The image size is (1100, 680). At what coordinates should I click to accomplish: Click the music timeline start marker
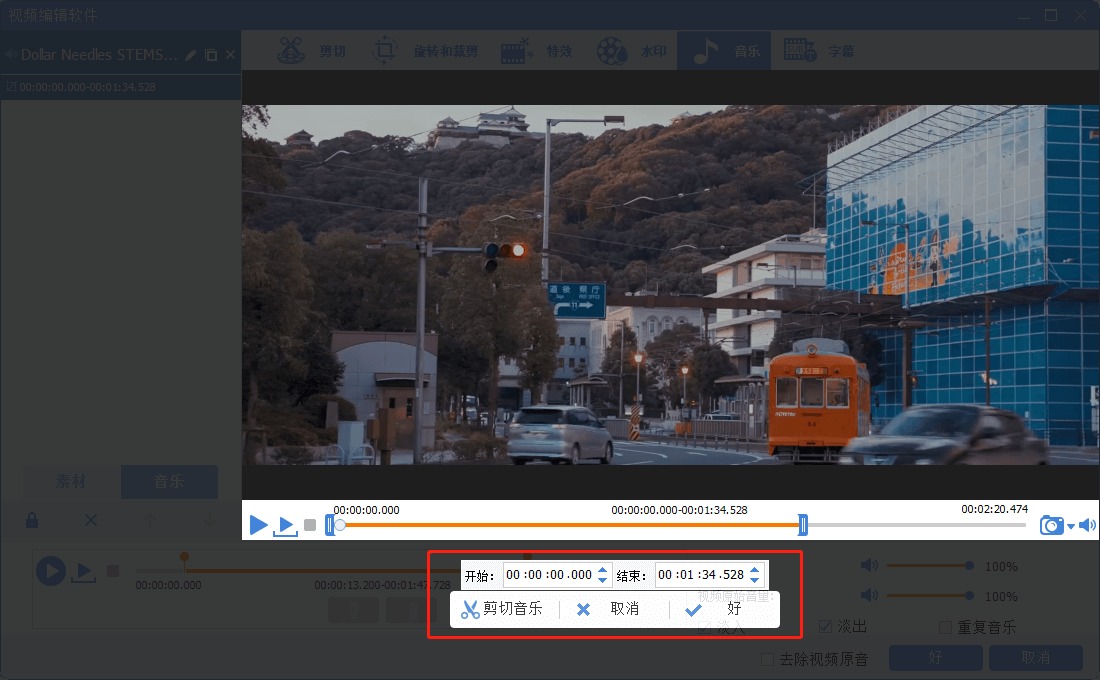click(185, 559)
